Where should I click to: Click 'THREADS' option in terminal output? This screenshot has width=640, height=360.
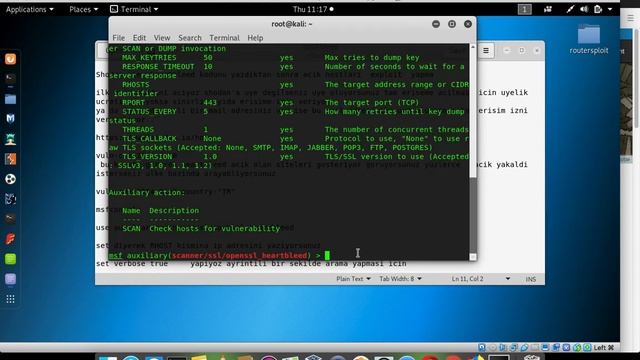[x=138, y=129]
